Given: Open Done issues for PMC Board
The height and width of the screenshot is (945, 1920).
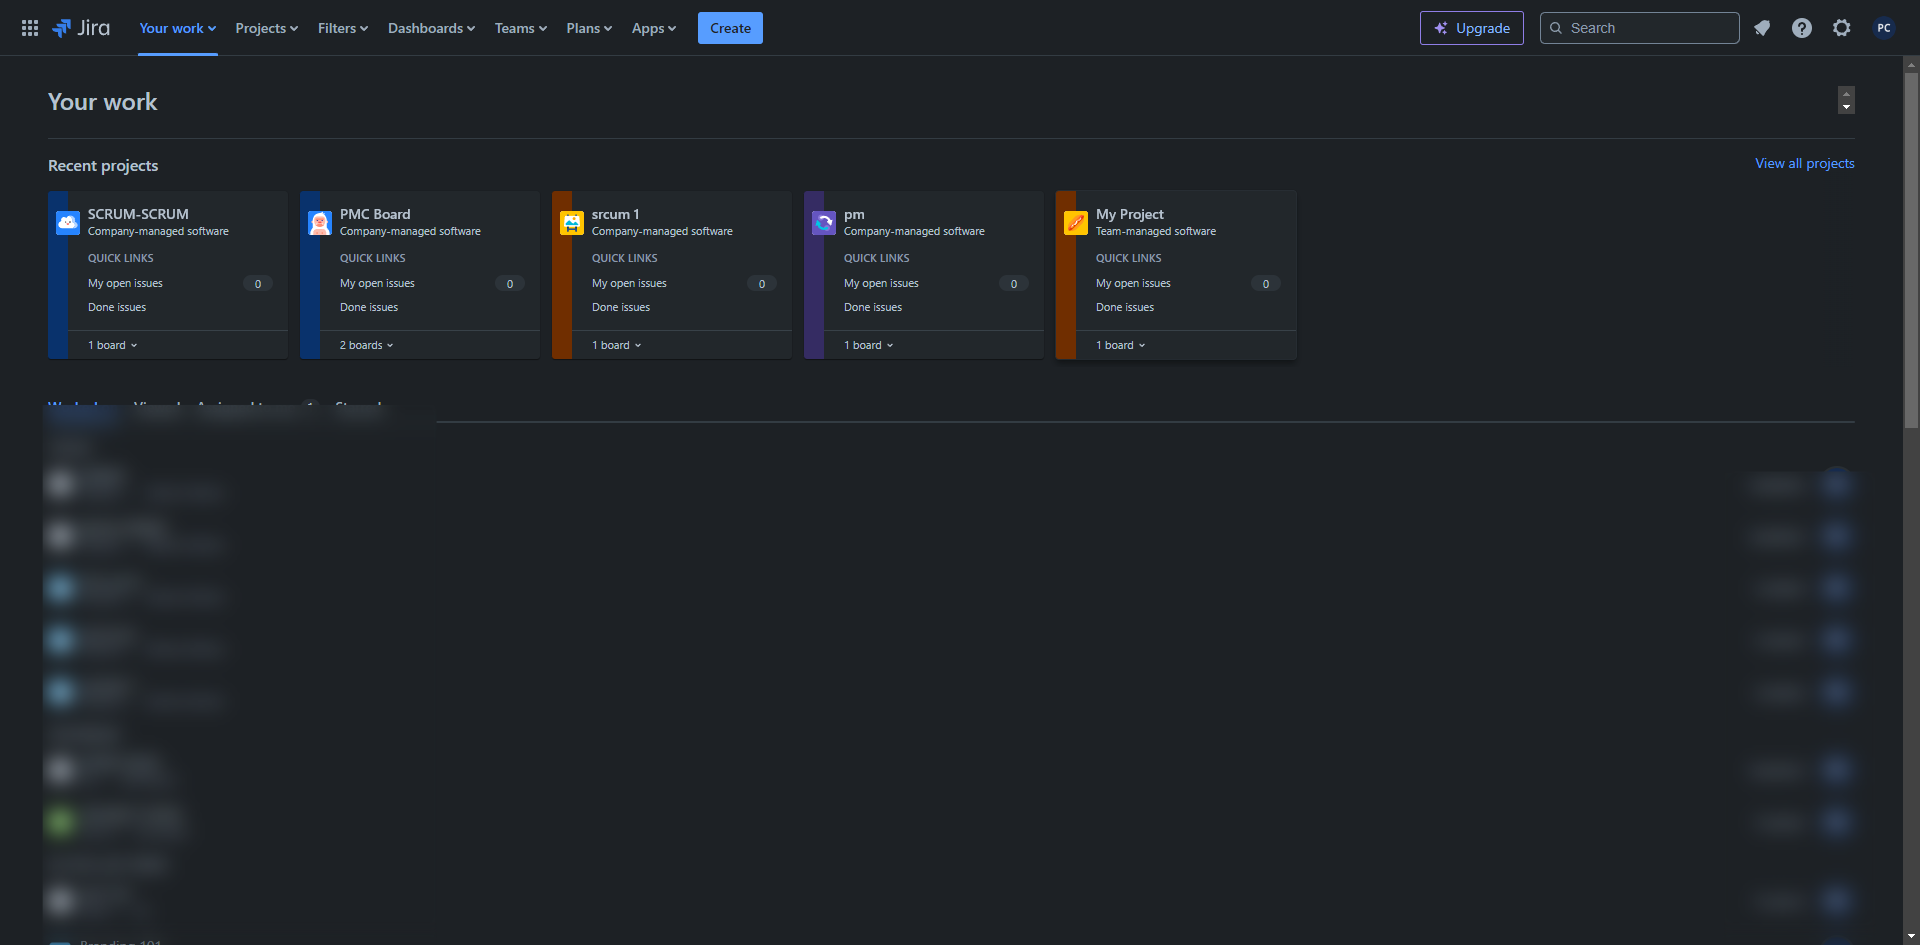Looking at the screenshot, I should coord(369,307).
